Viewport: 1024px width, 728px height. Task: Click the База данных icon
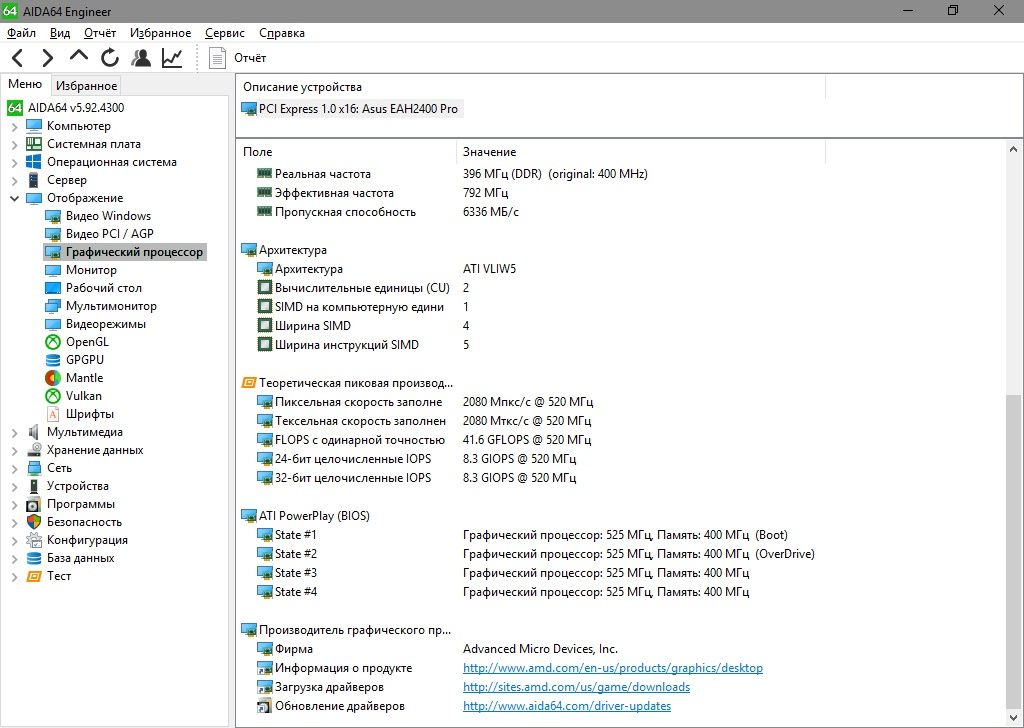point(34,558)
